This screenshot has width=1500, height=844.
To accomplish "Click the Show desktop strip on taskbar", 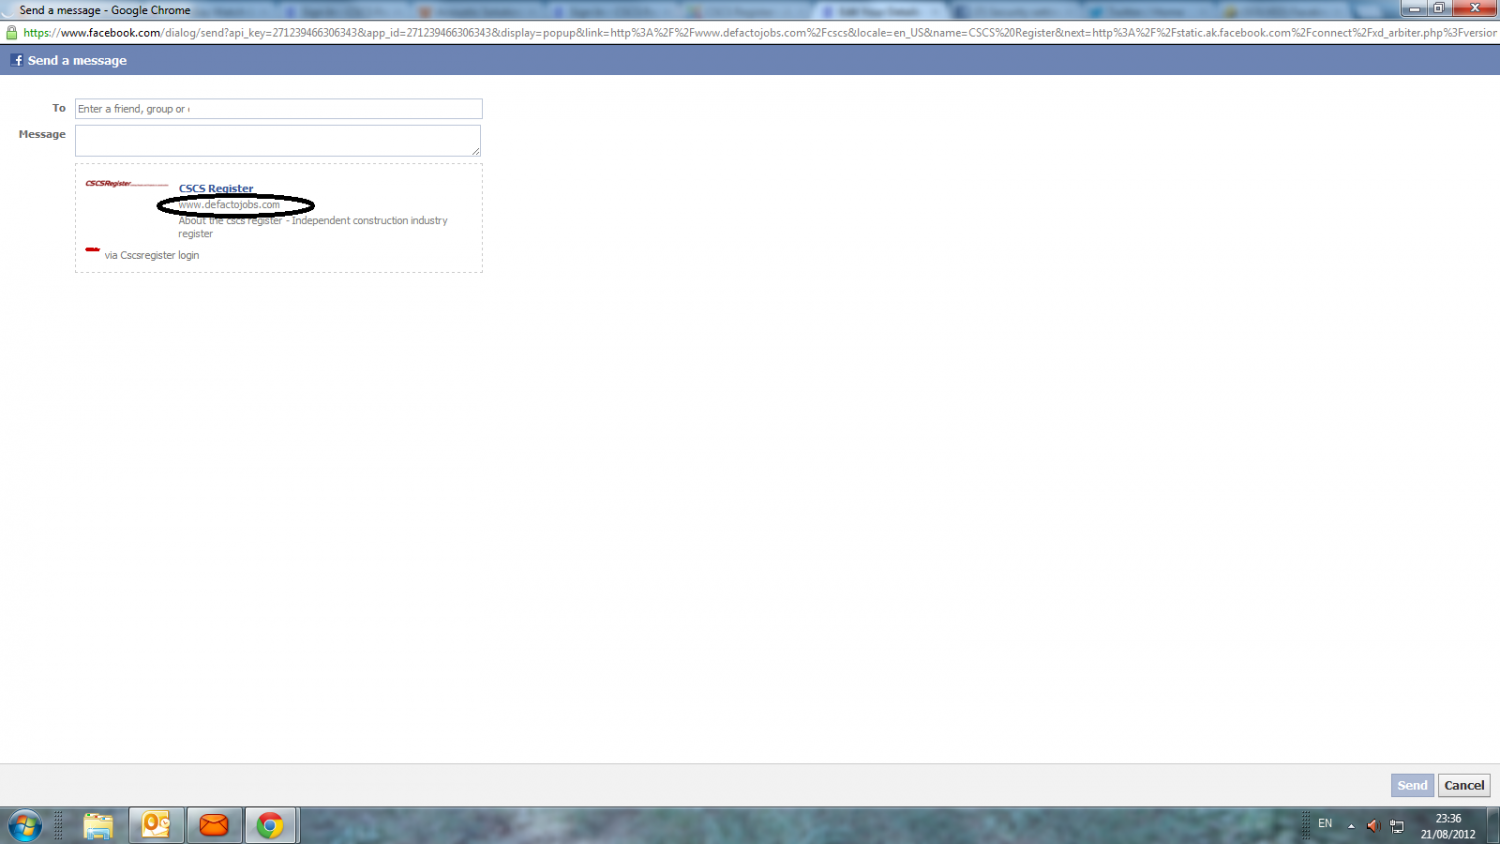I will point(1494,826).
